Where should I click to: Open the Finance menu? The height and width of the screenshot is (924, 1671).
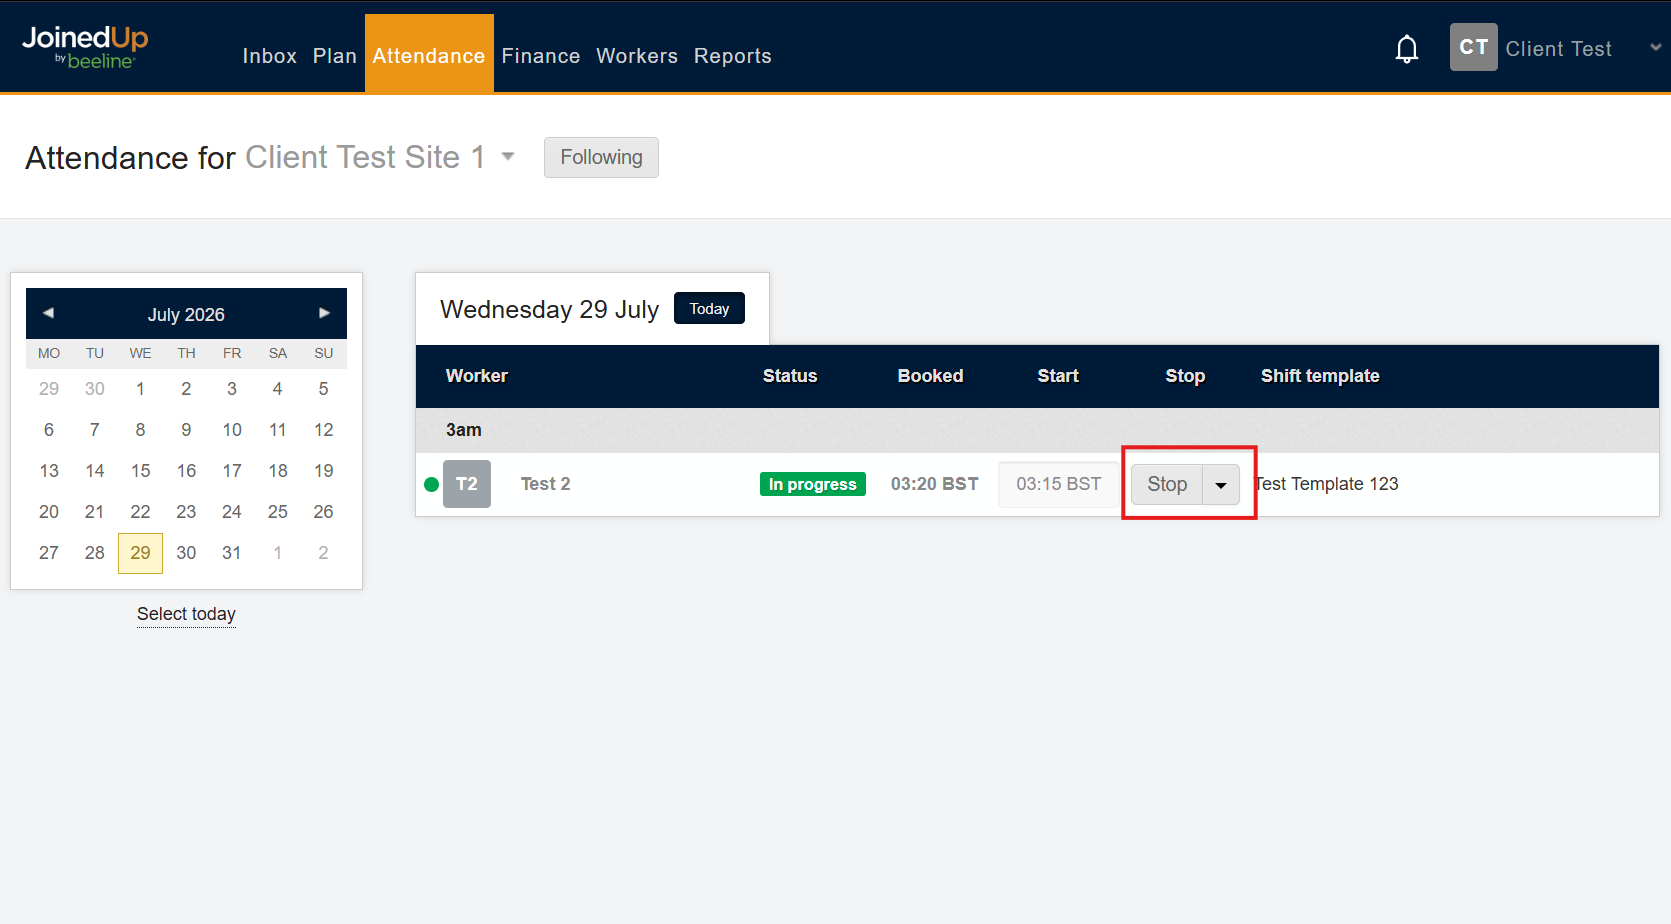coord(541,56)
